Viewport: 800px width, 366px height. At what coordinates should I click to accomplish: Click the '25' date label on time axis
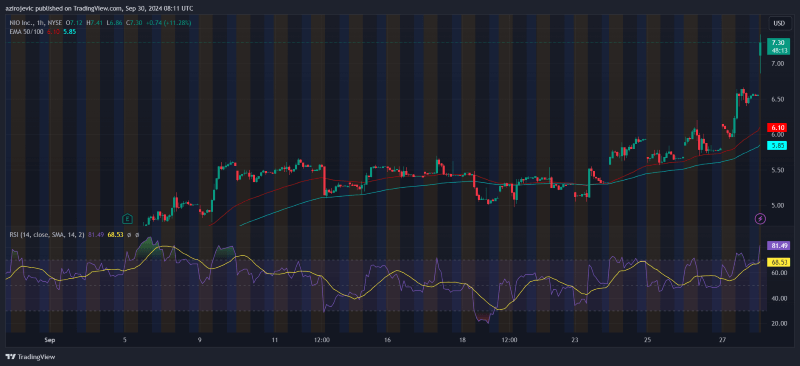tap(647, 339)
